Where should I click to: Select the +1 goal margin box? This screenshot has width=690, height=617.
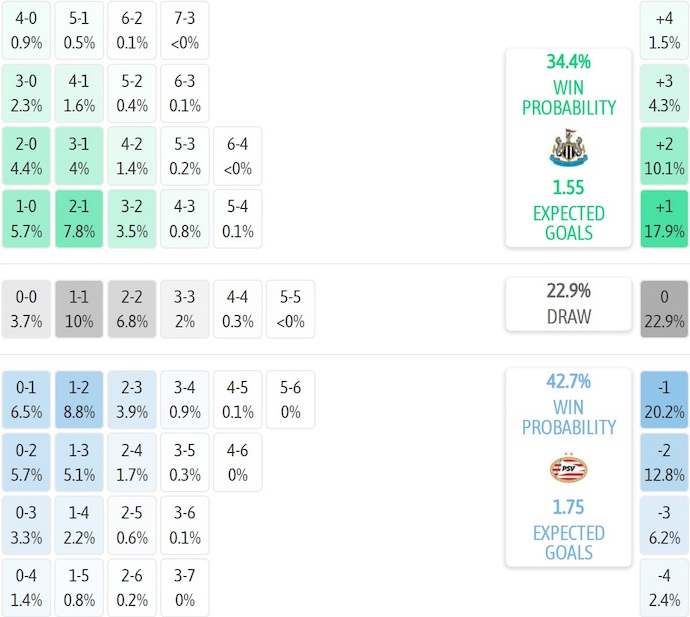point(664,219)
